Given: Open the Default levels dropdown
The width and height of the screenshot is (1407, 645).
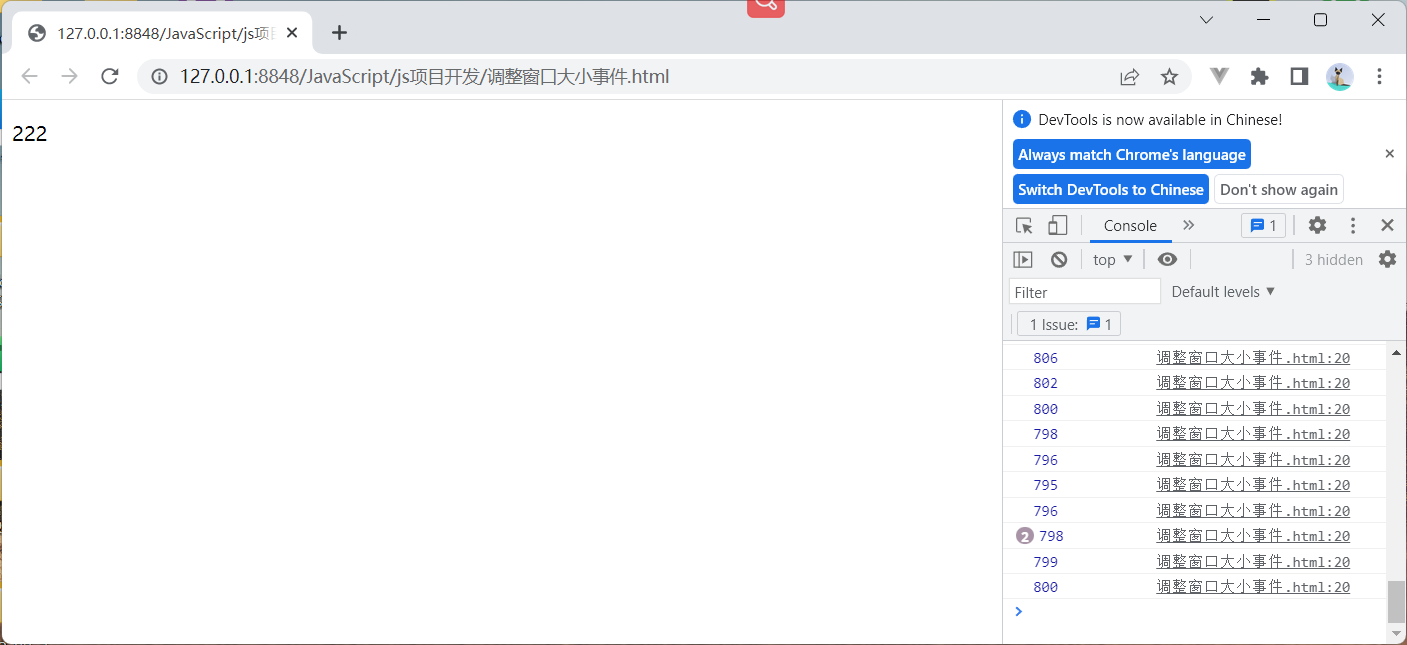Looking at the screenshot, I should [1221, 291].
